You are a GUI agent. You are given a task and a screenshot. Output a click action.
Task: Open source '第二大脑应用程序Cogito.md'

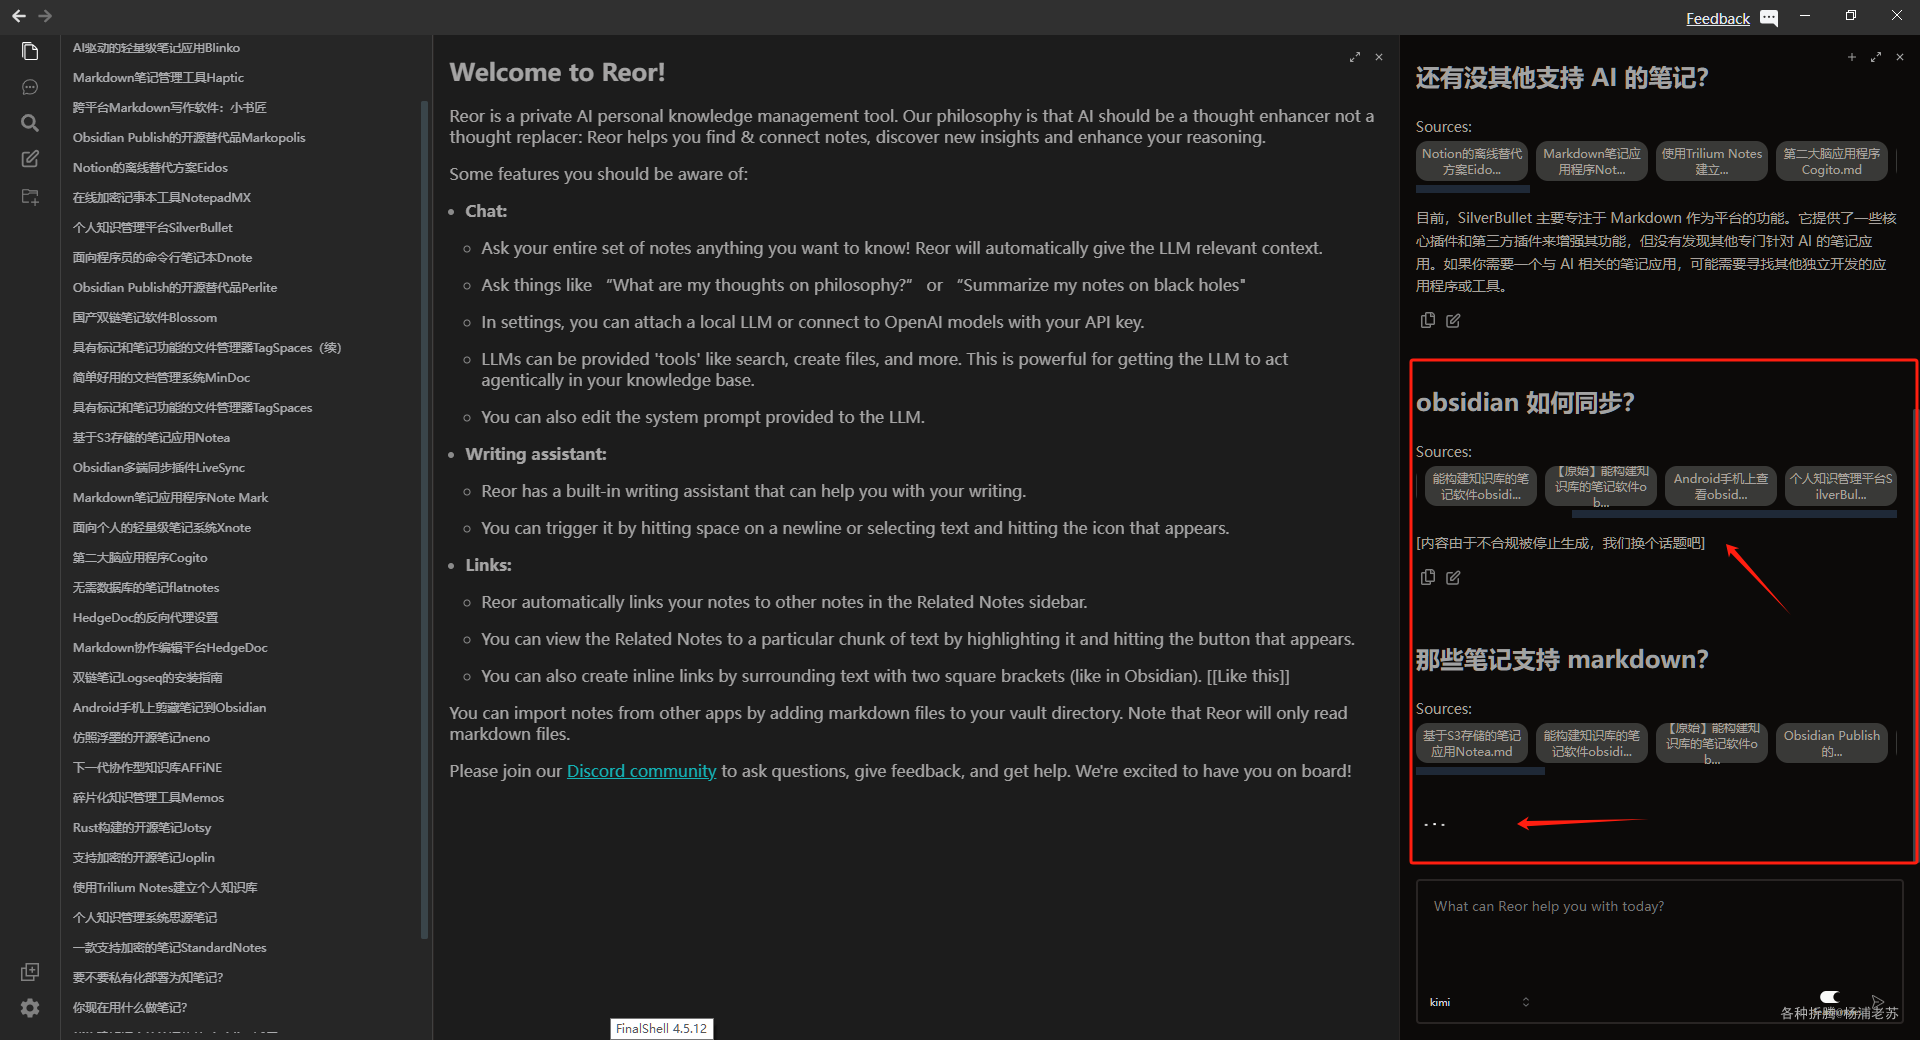point(1832,161)
